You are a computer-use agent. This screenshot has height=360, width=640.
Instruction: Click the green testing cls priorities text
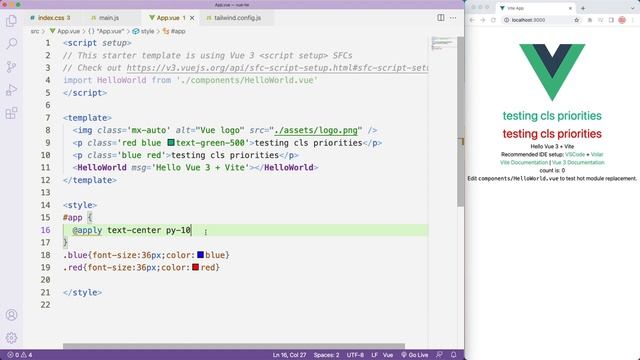tap(552, 116)
